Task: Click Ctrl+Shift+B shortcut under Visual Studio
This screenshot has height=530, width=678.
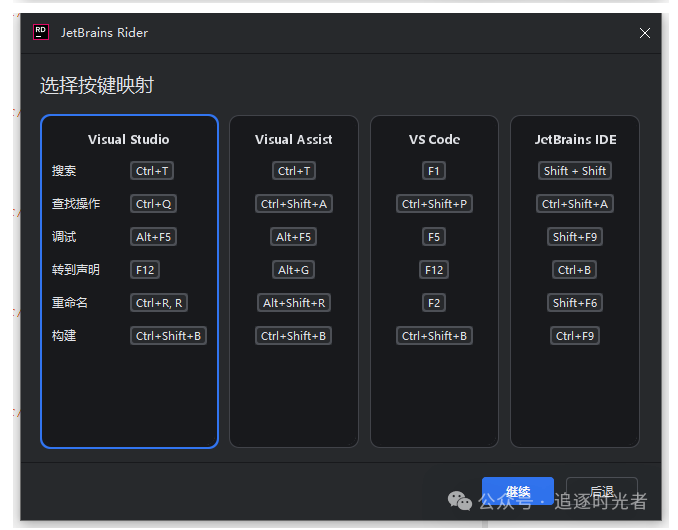Action: 168,336
